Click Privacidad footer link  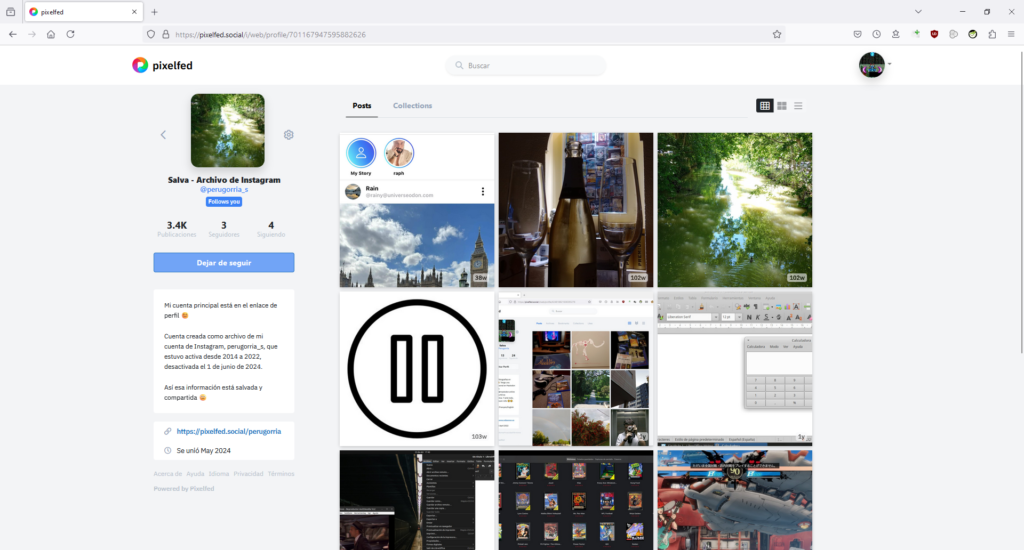(248, 474)
